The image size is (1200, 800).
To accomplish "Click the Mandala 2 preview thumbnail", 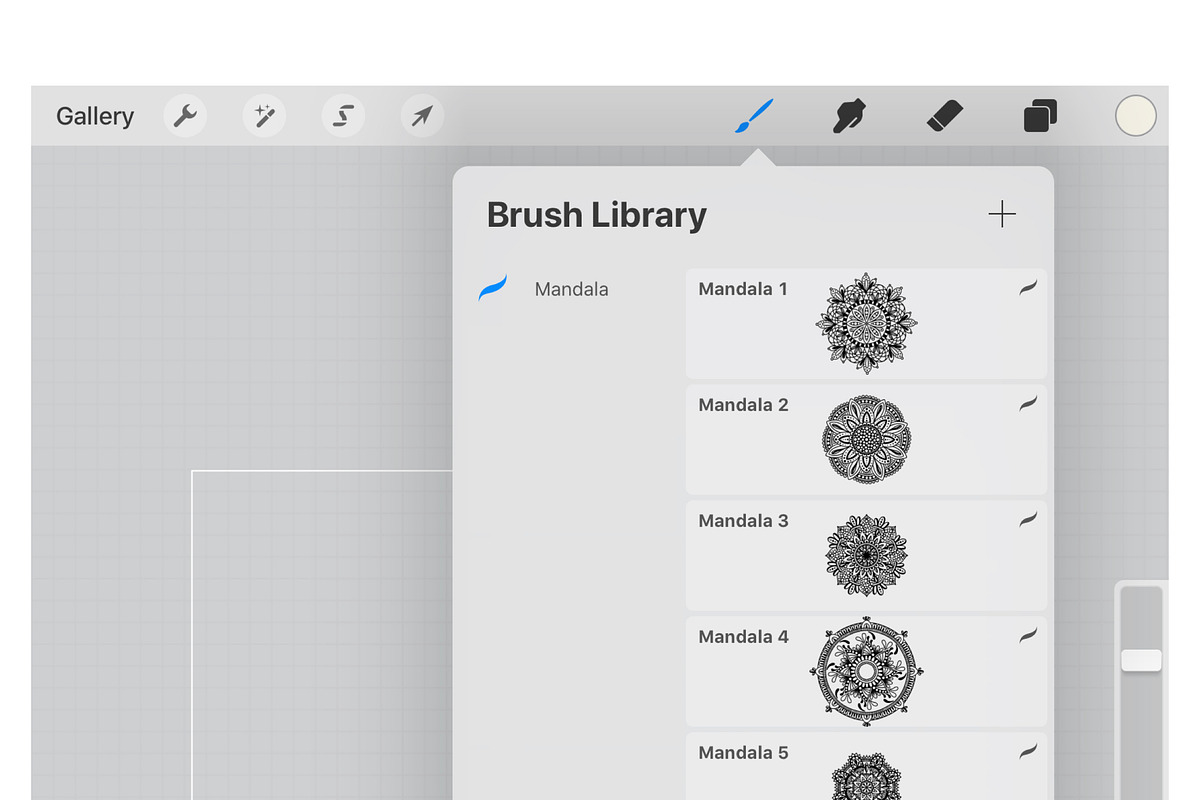I will (866, 439).
